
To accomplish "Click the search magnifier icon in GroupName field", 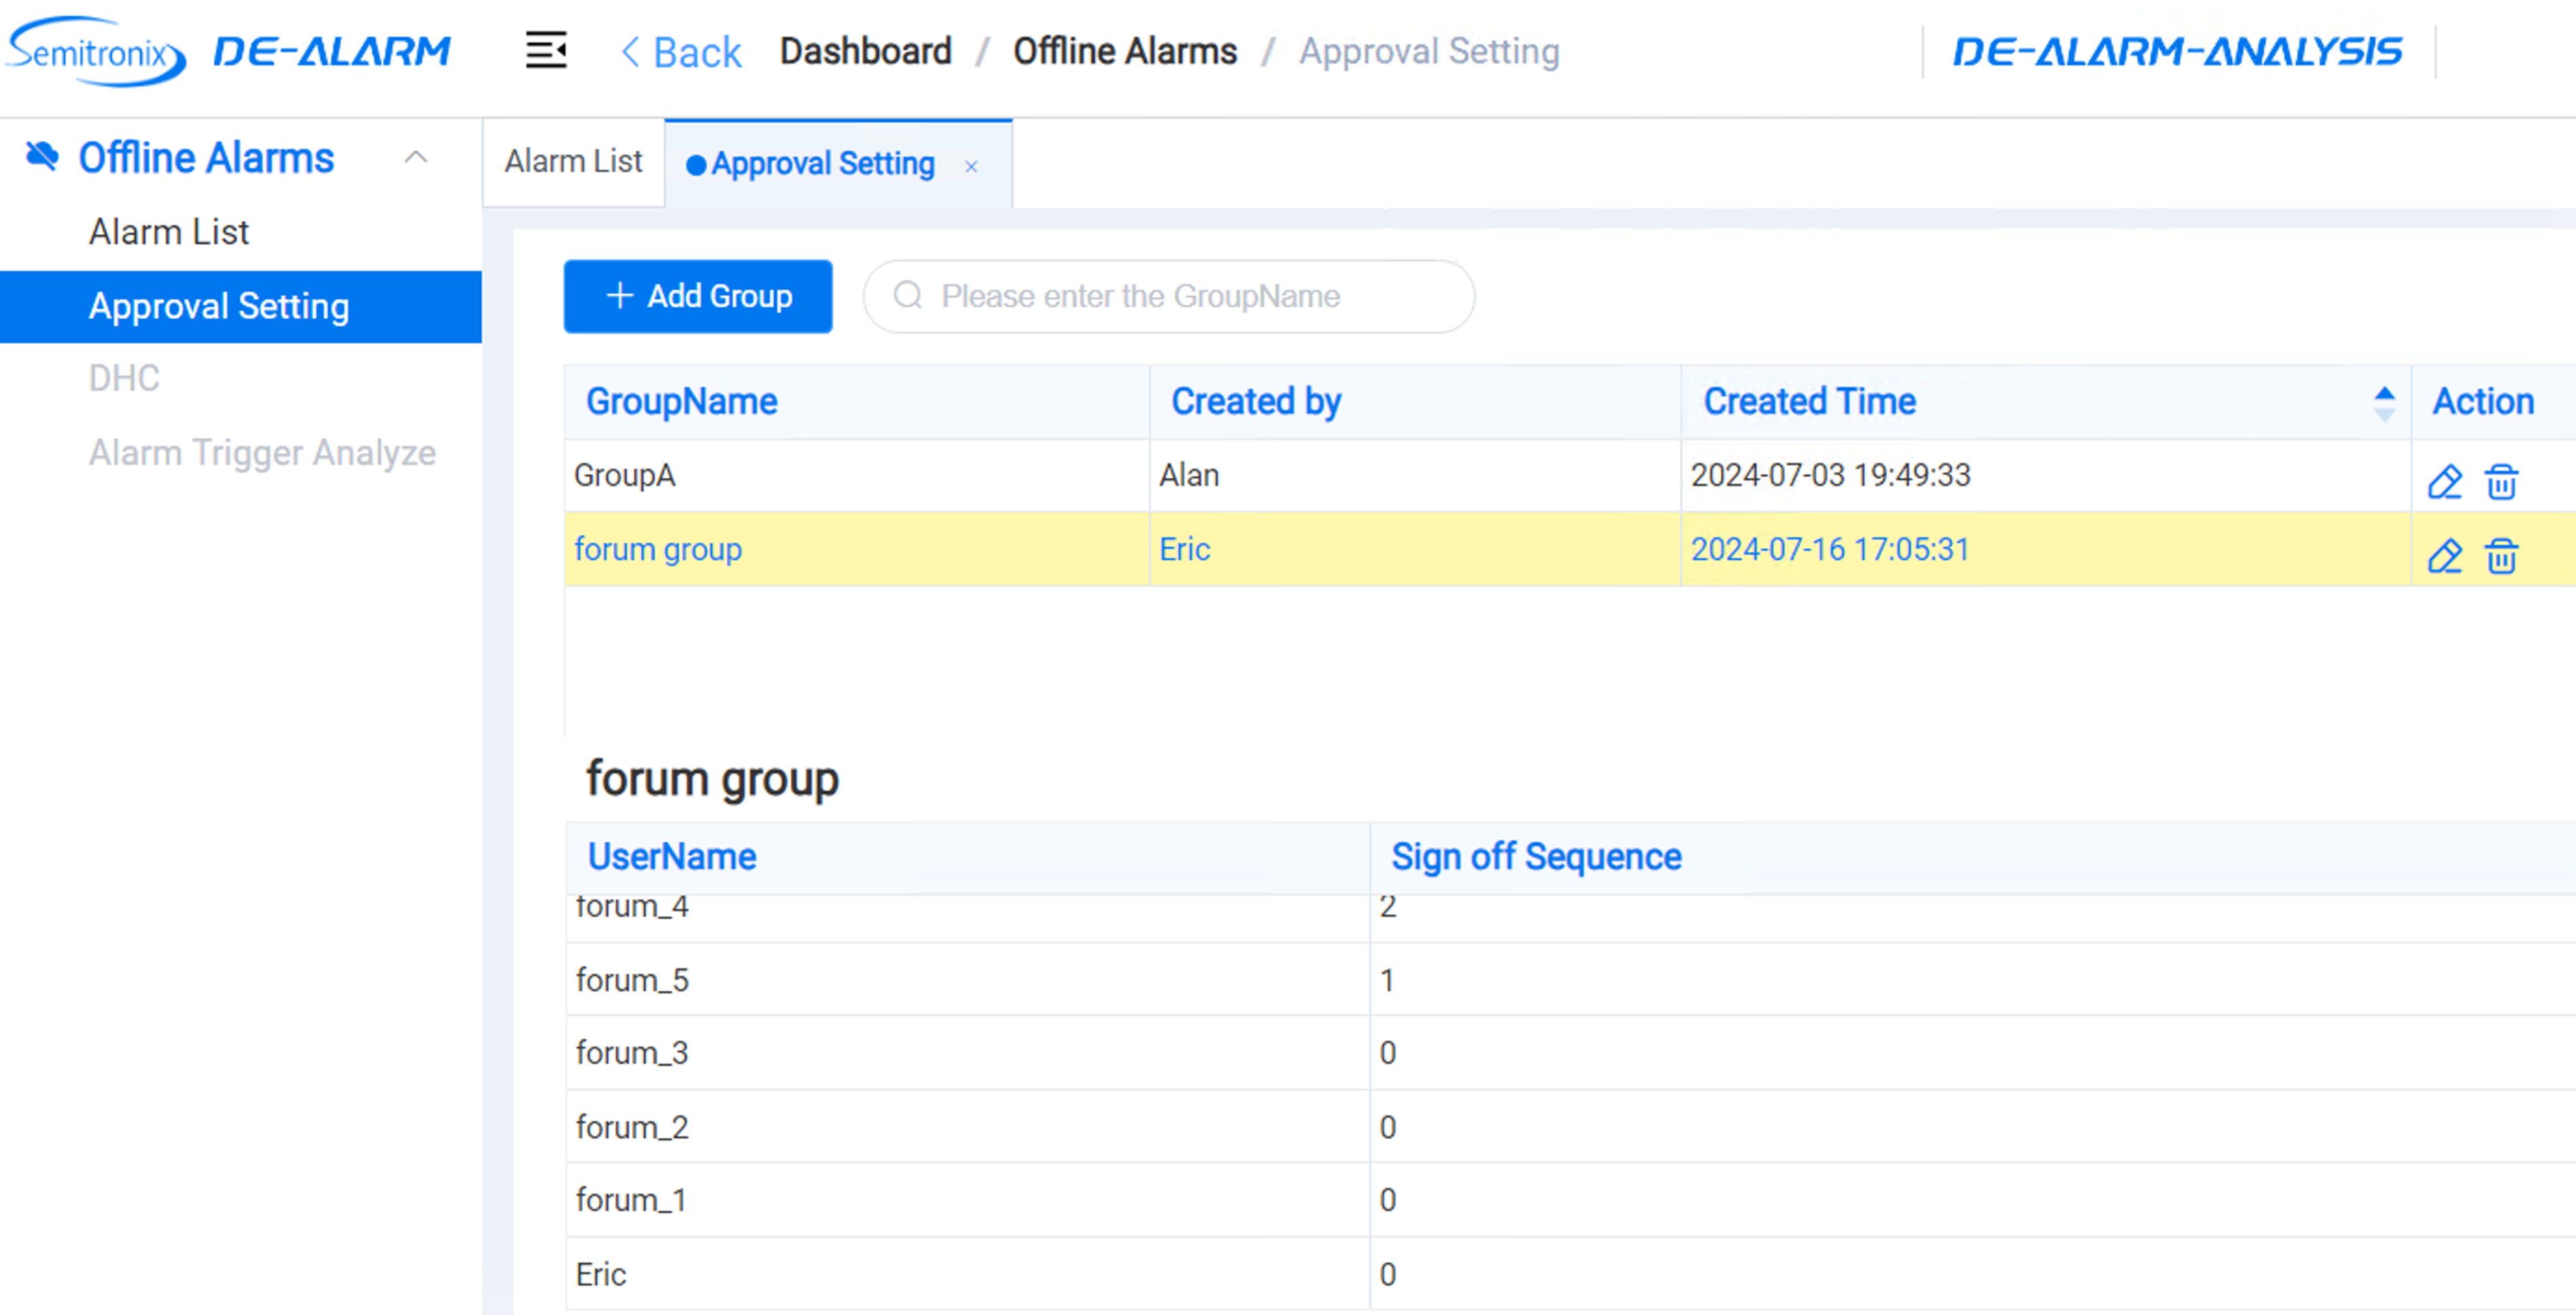I will click(x=907, y=296).
